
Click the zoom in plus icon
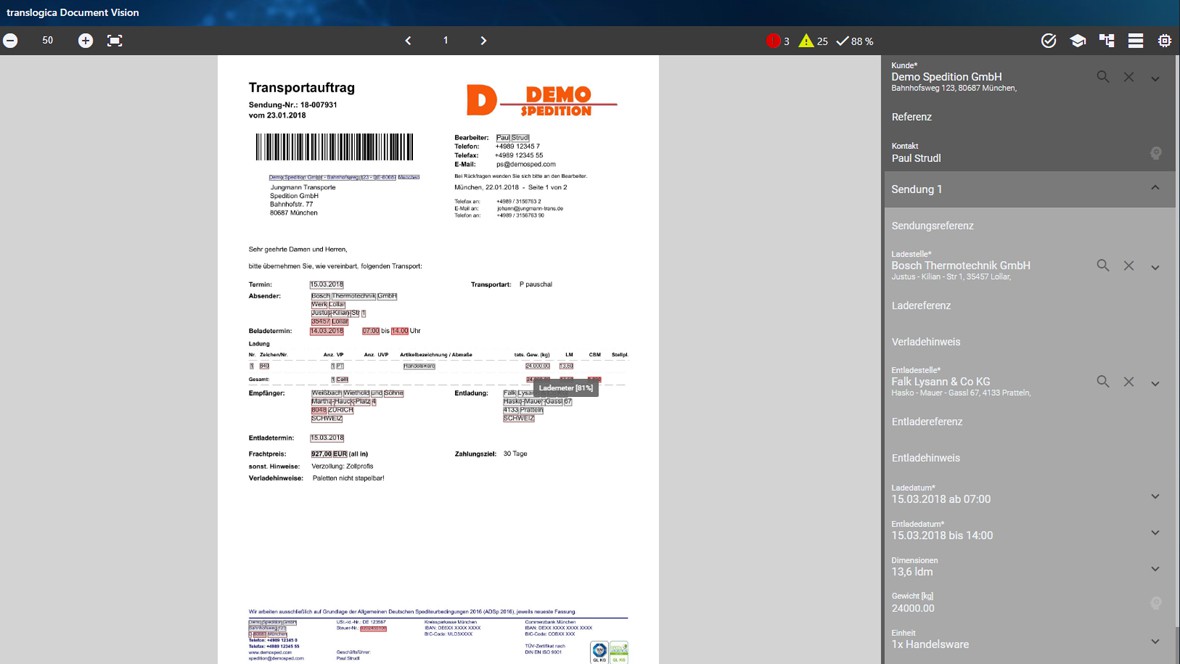click(86, 41)
